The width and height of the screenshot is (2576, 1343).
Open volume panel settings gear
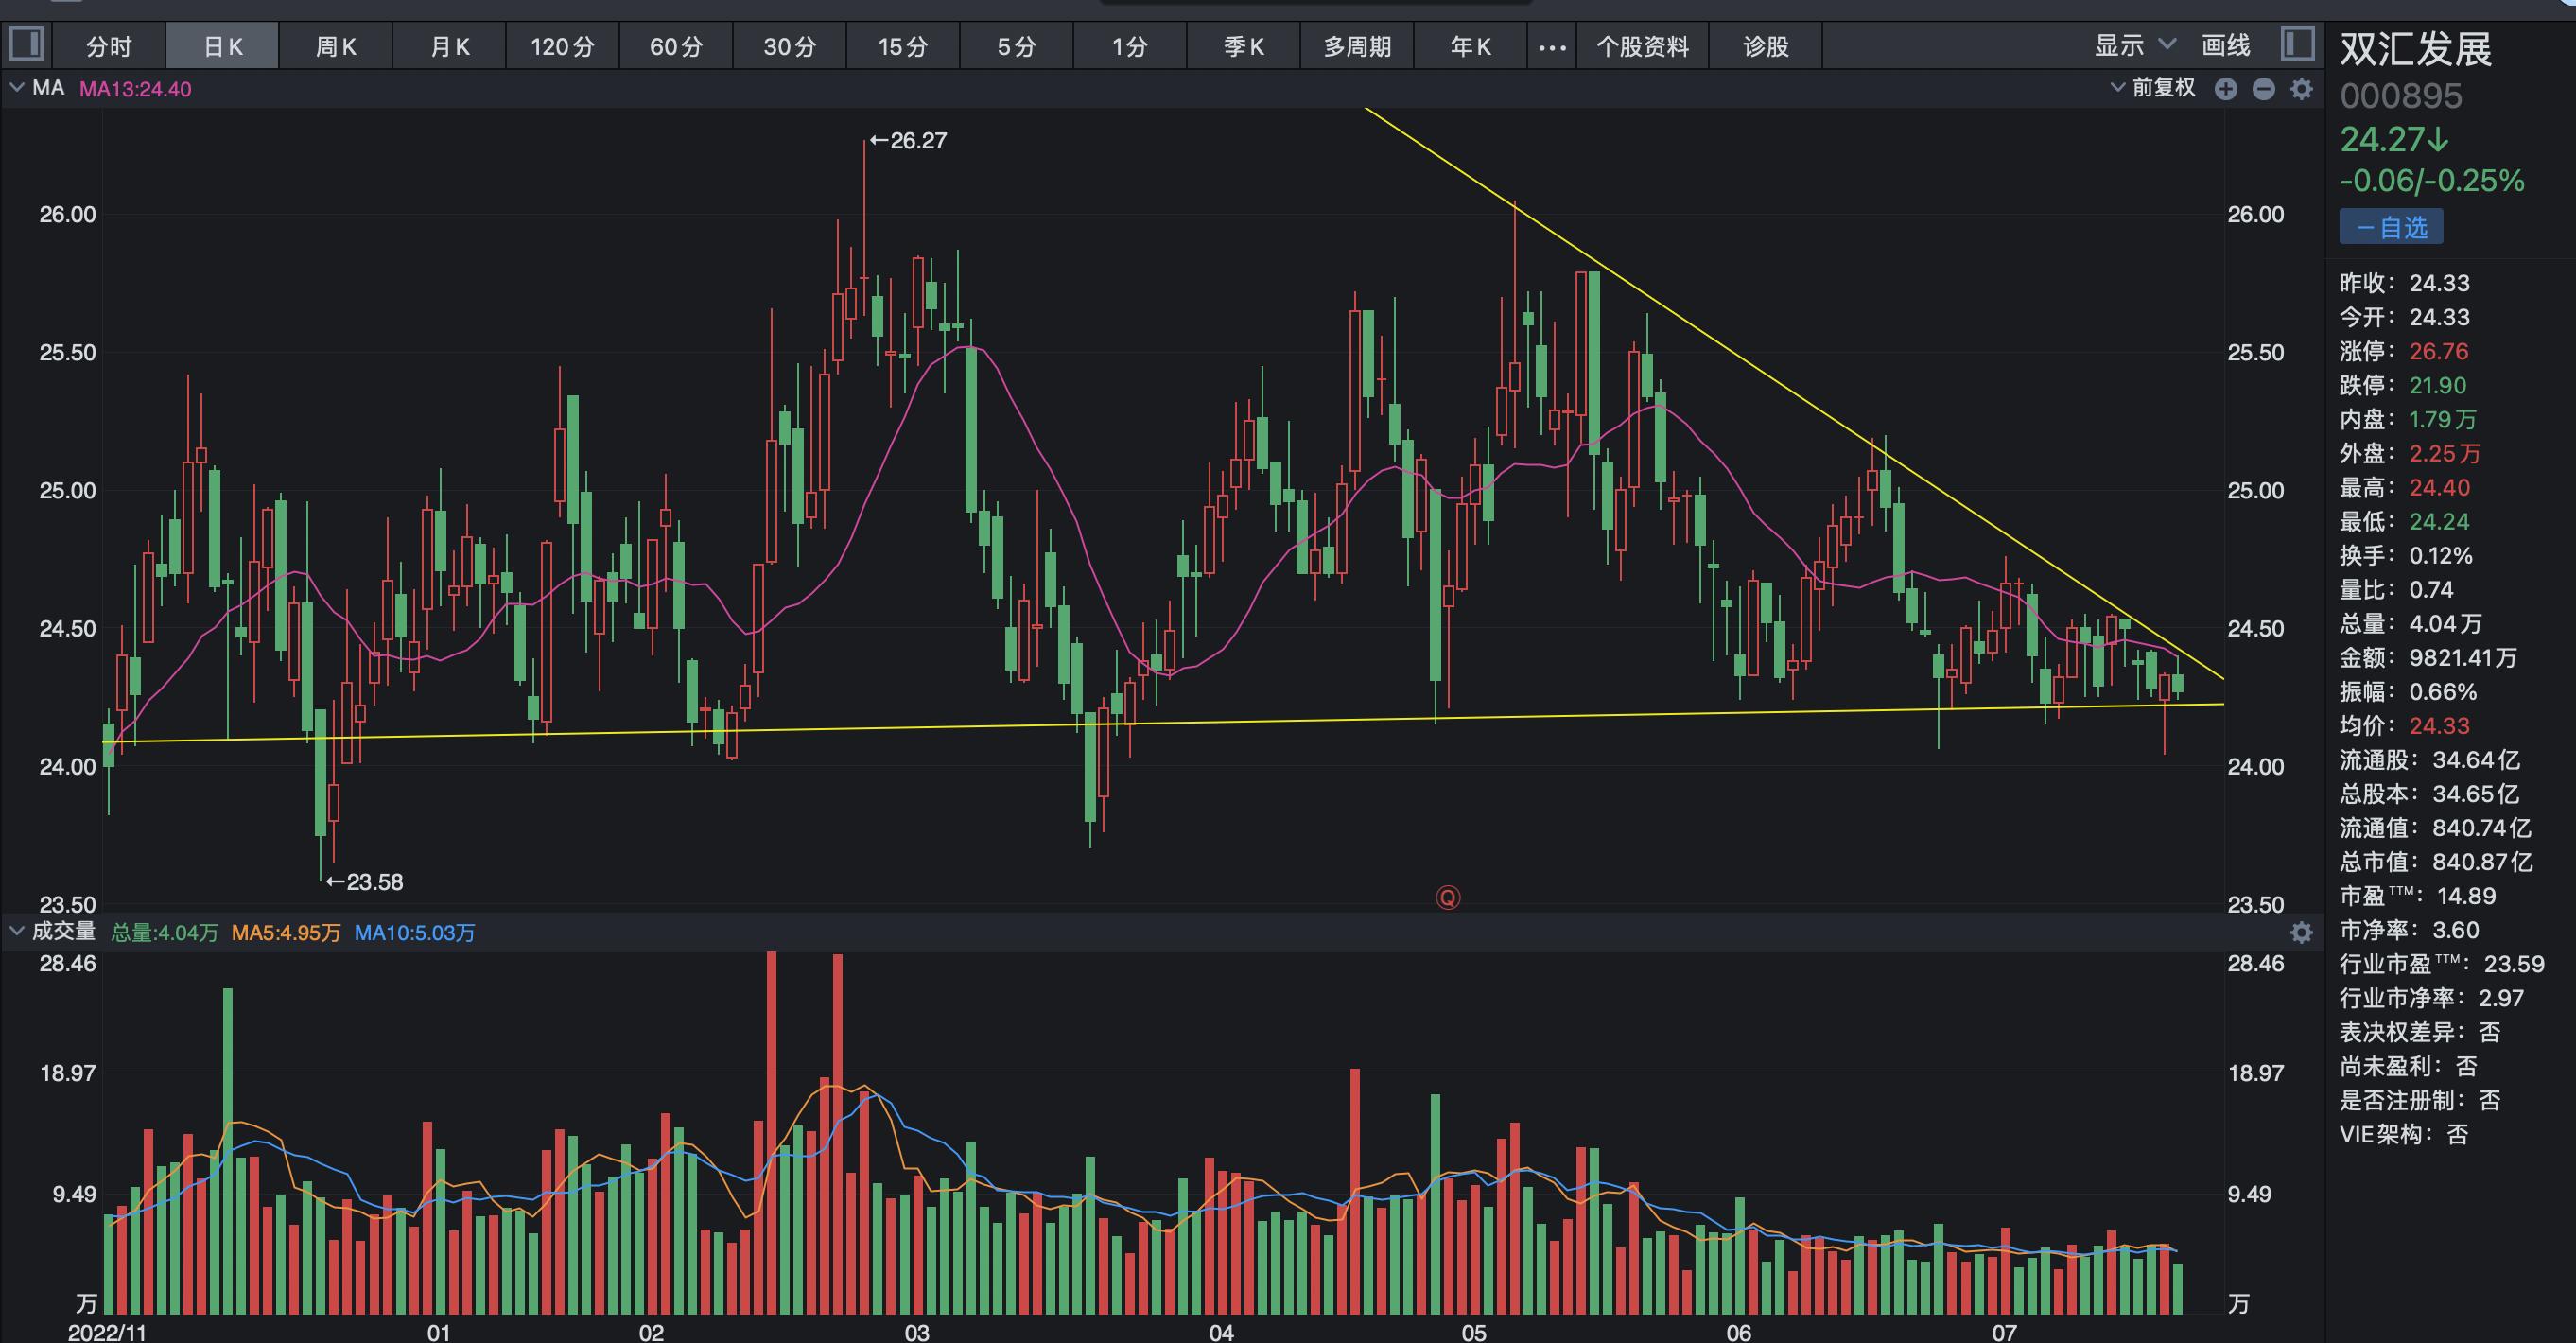[x=2302, y=933]
